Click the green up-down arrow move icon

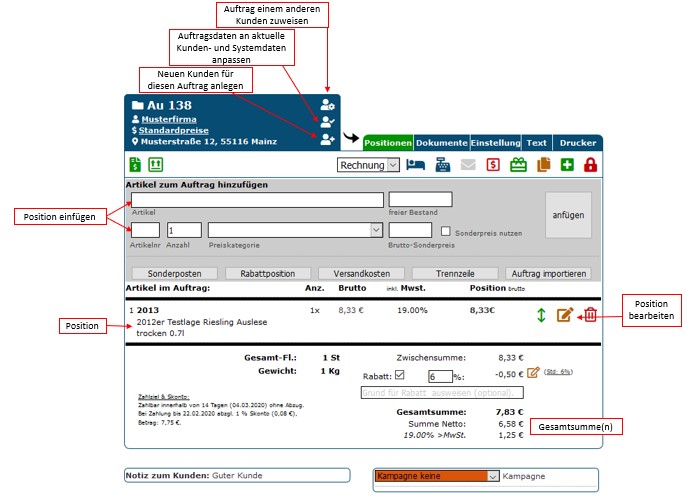click(x=541, y=315)
